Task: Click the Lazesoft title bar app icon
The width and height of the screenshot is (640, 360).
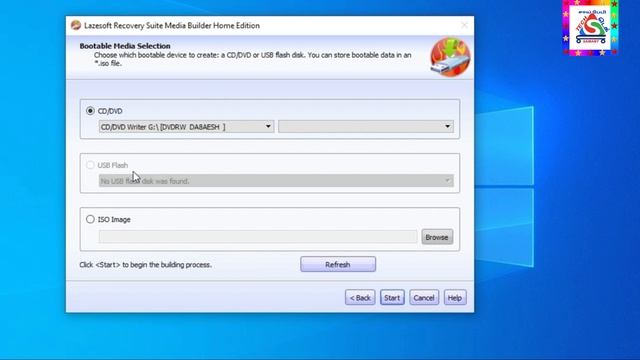Action: (x=76, y=25)
